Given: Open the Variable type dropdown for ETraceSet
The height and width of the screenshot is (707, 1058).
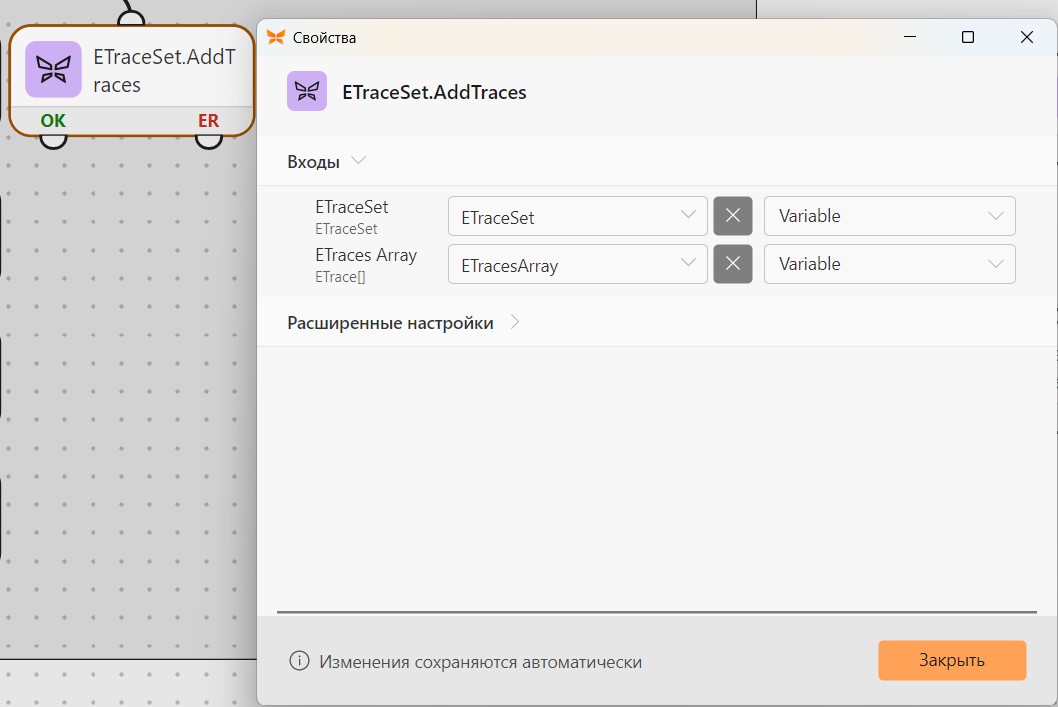Looking at the screenshot, I should (889, 216).
